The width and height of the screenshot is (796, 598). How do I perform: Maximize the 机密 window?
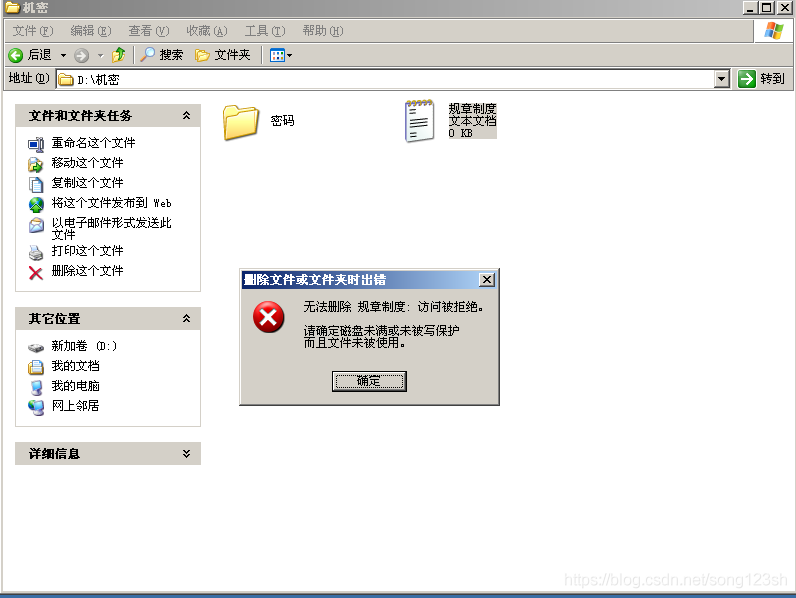pos(768,8)
